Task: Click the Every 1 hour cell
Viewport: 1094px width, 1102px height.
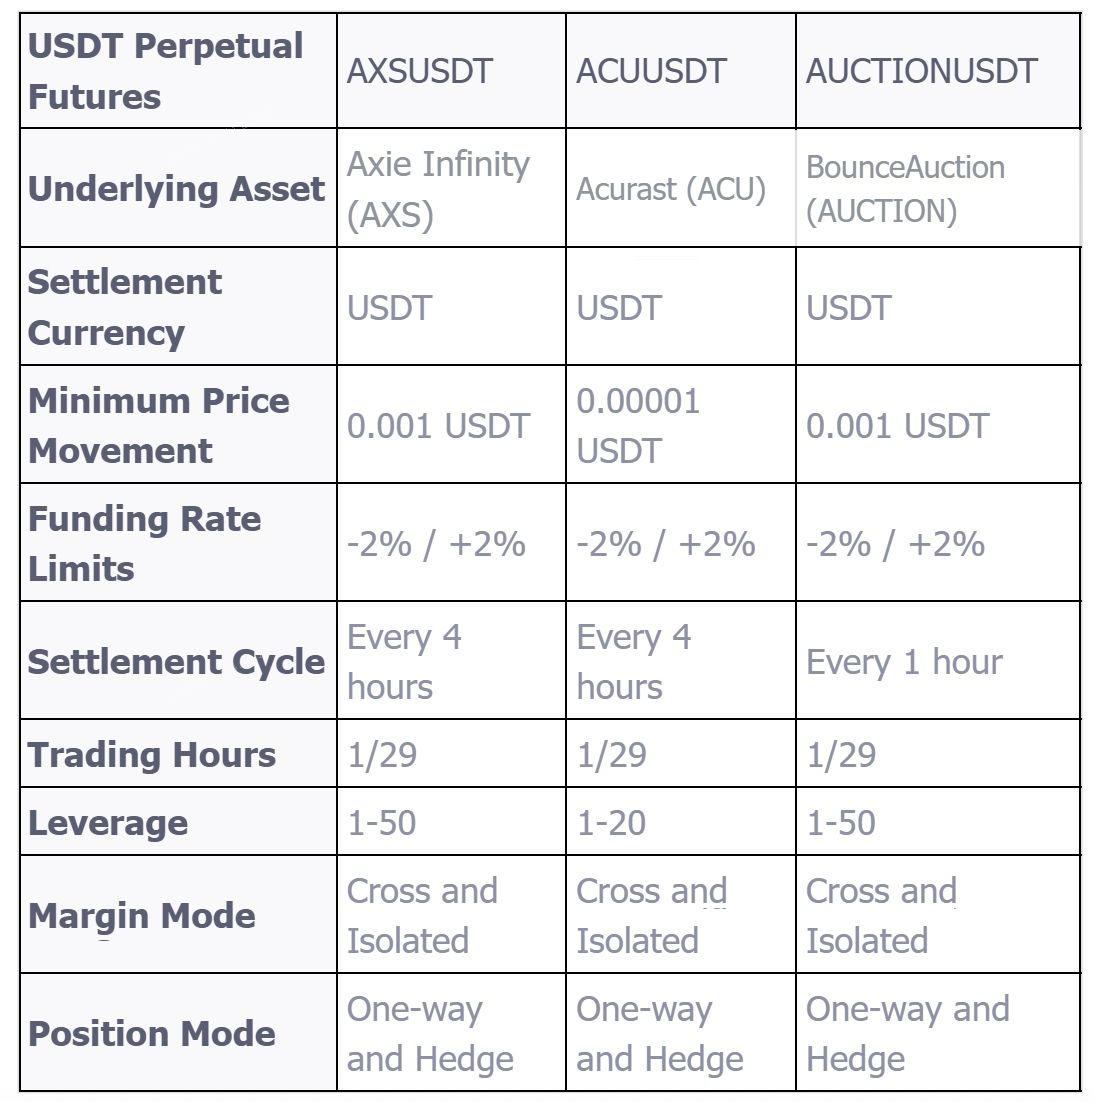Action: [904, 661]
